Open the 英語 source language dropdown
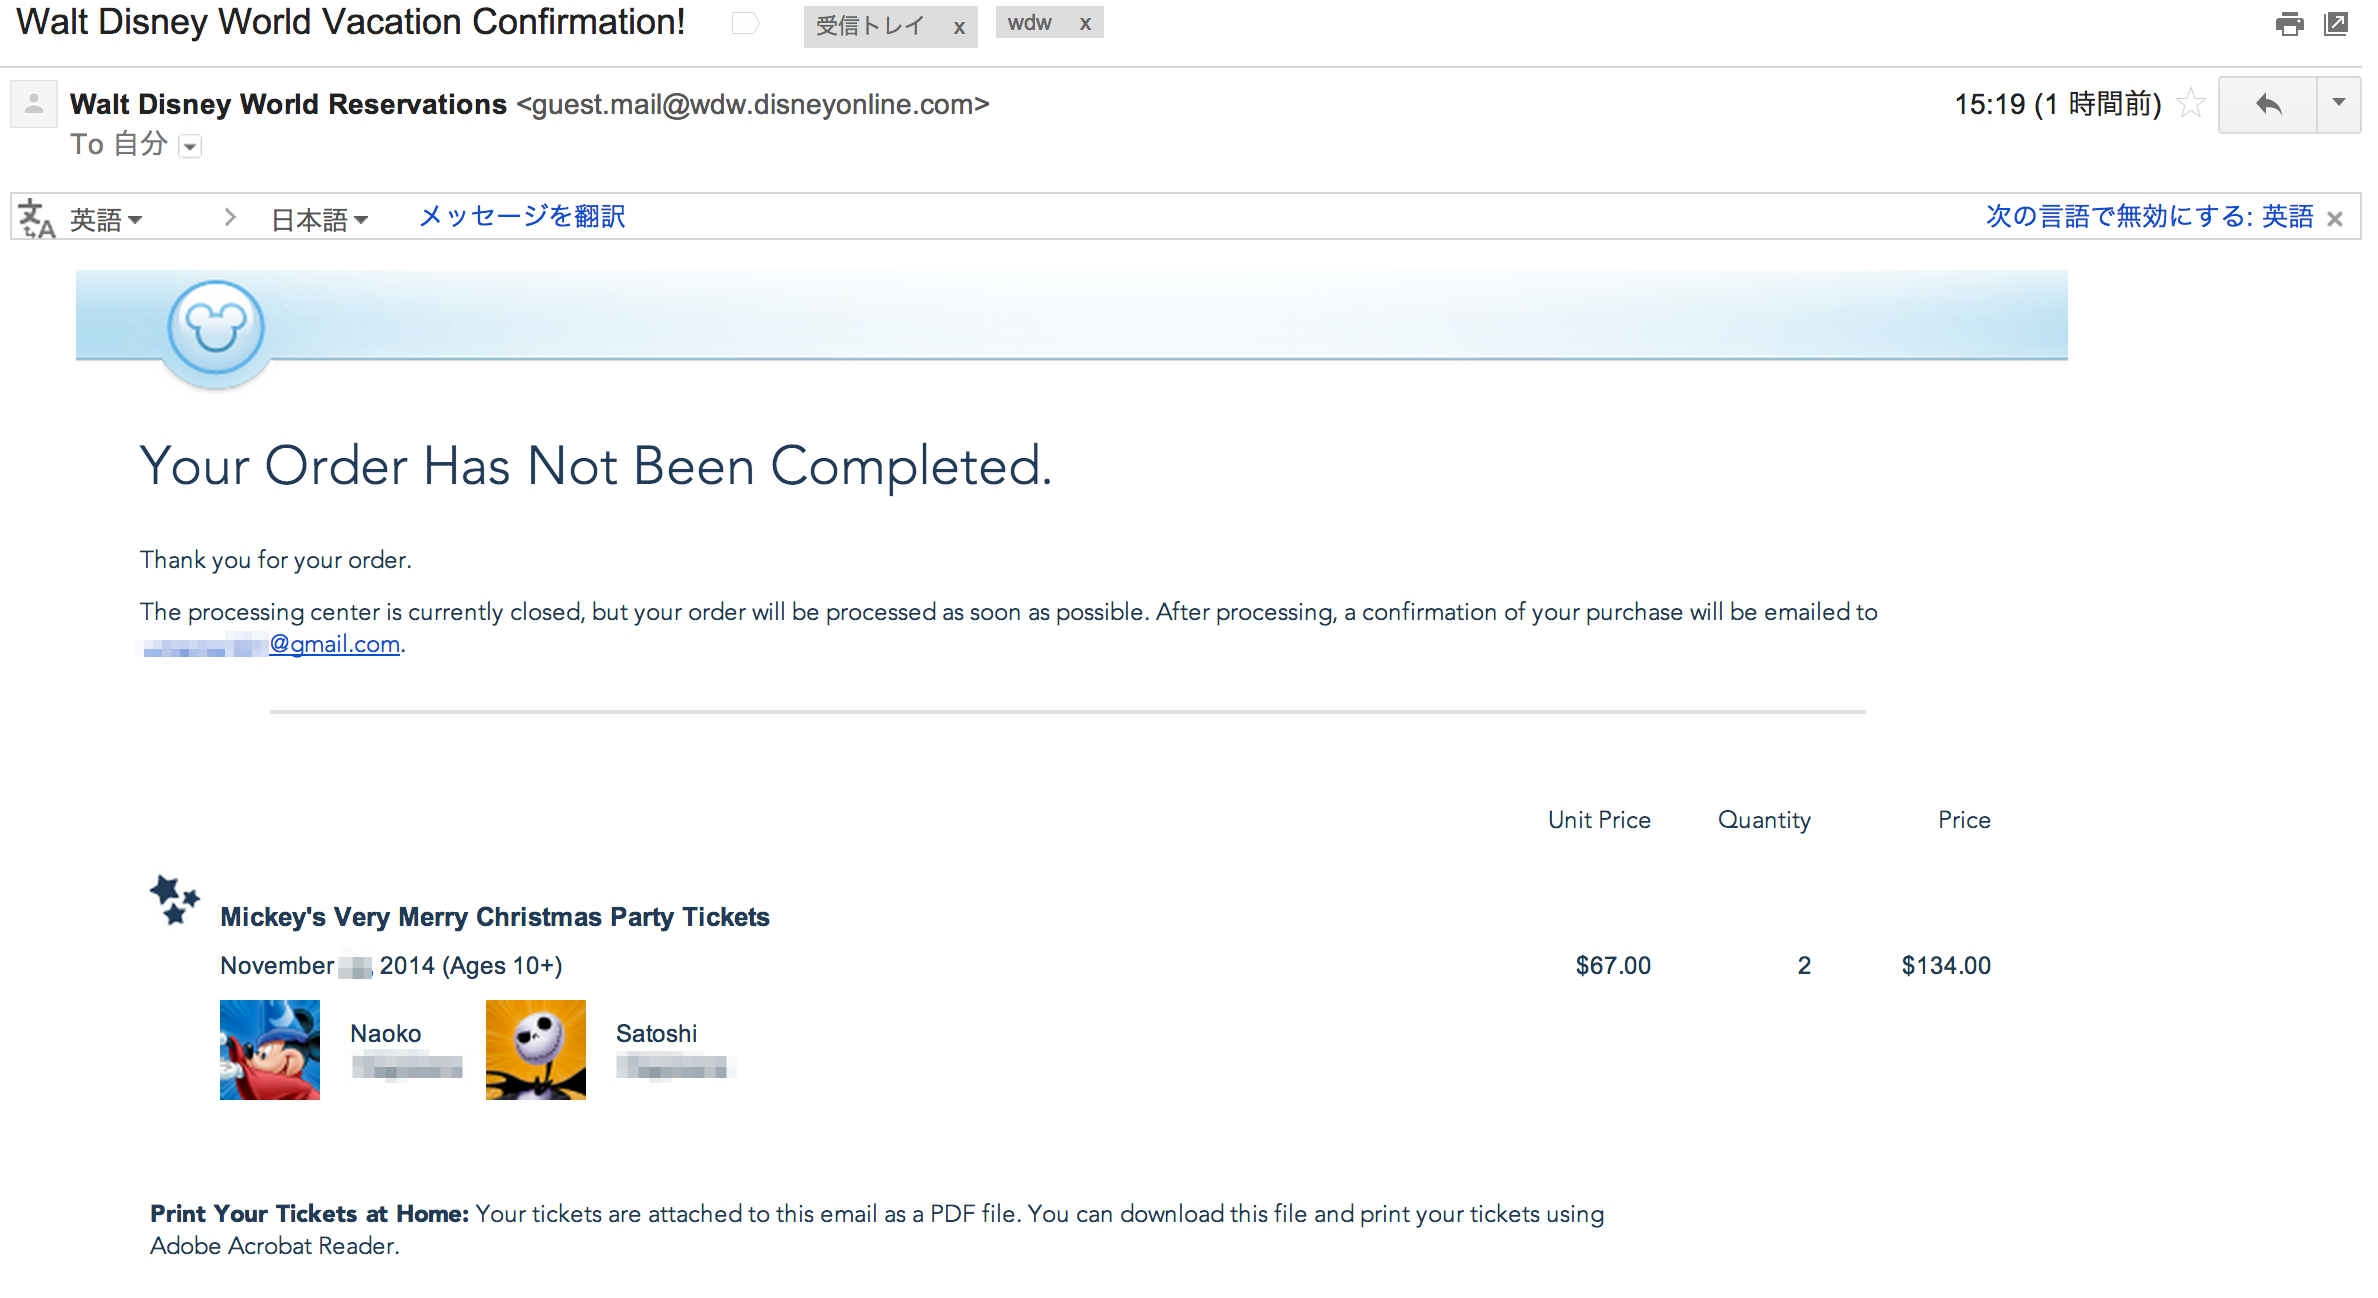 106,219
